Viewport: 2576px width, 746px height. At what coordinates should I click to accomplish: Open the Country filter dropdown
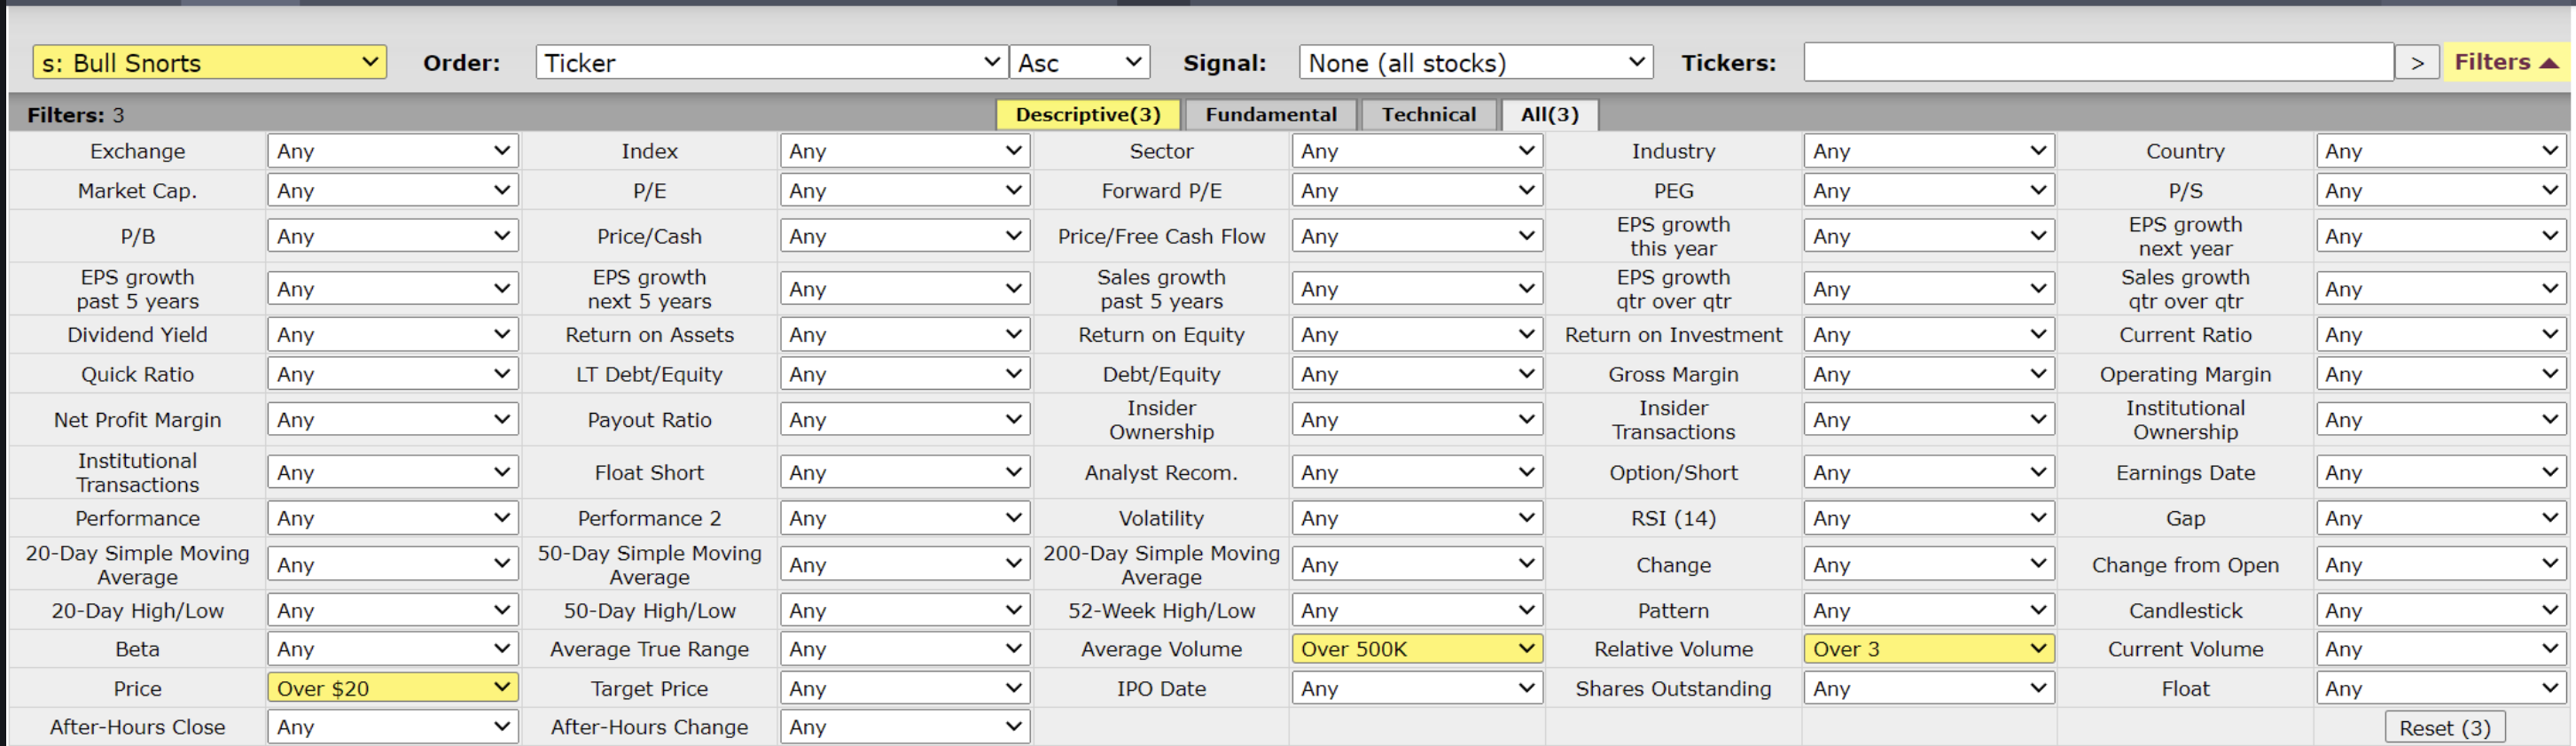(x=2441, y=151)
